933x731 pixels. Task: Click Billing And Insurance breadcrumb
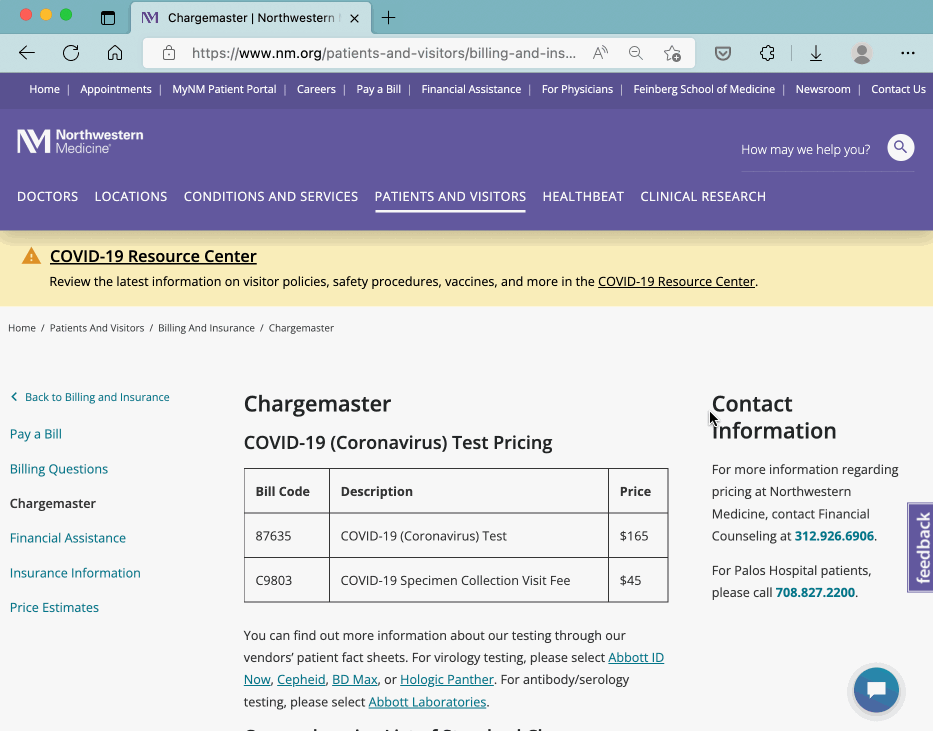[x=206, y=328]
